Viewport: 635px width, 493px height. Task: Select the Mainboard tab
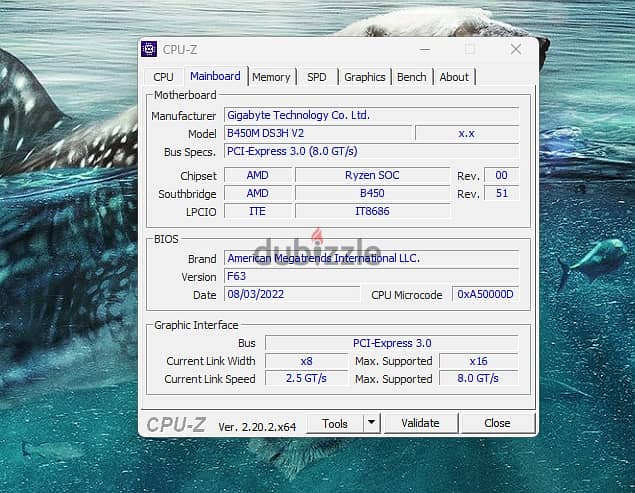215,76
